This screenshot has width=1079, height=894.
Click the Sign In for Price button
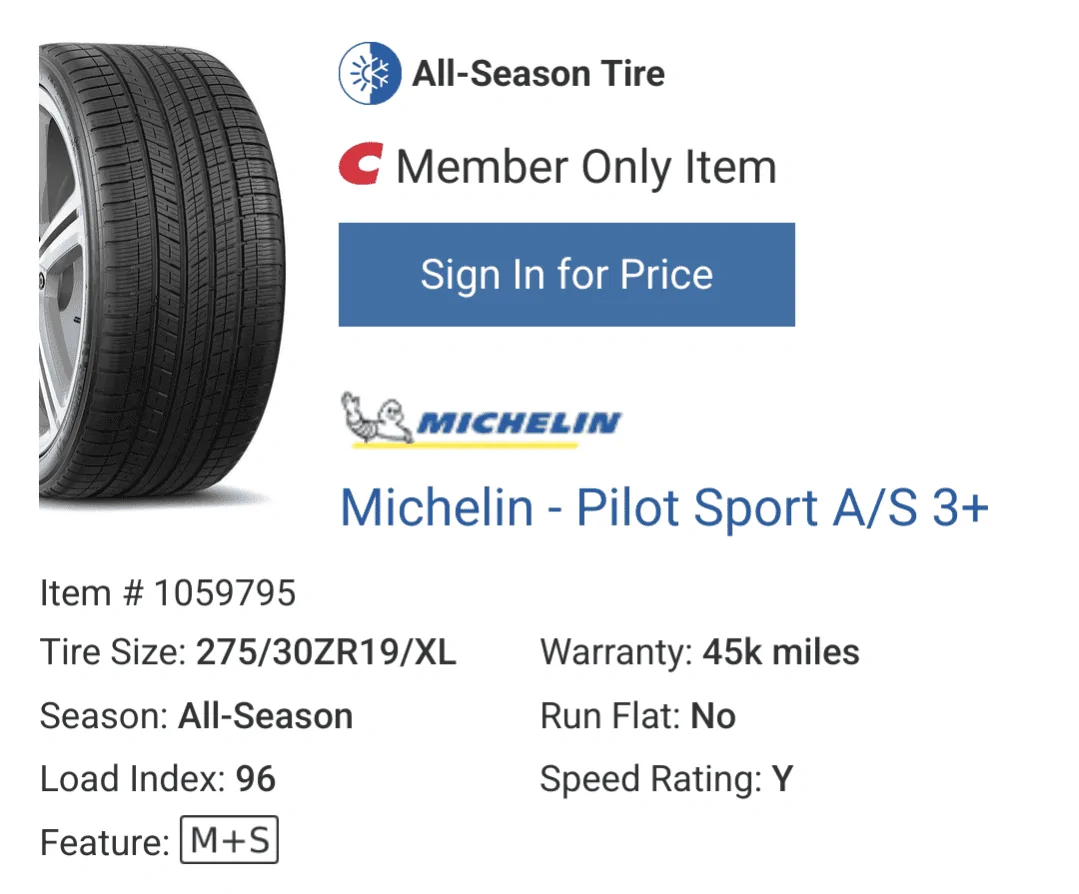tap(566, 274)
